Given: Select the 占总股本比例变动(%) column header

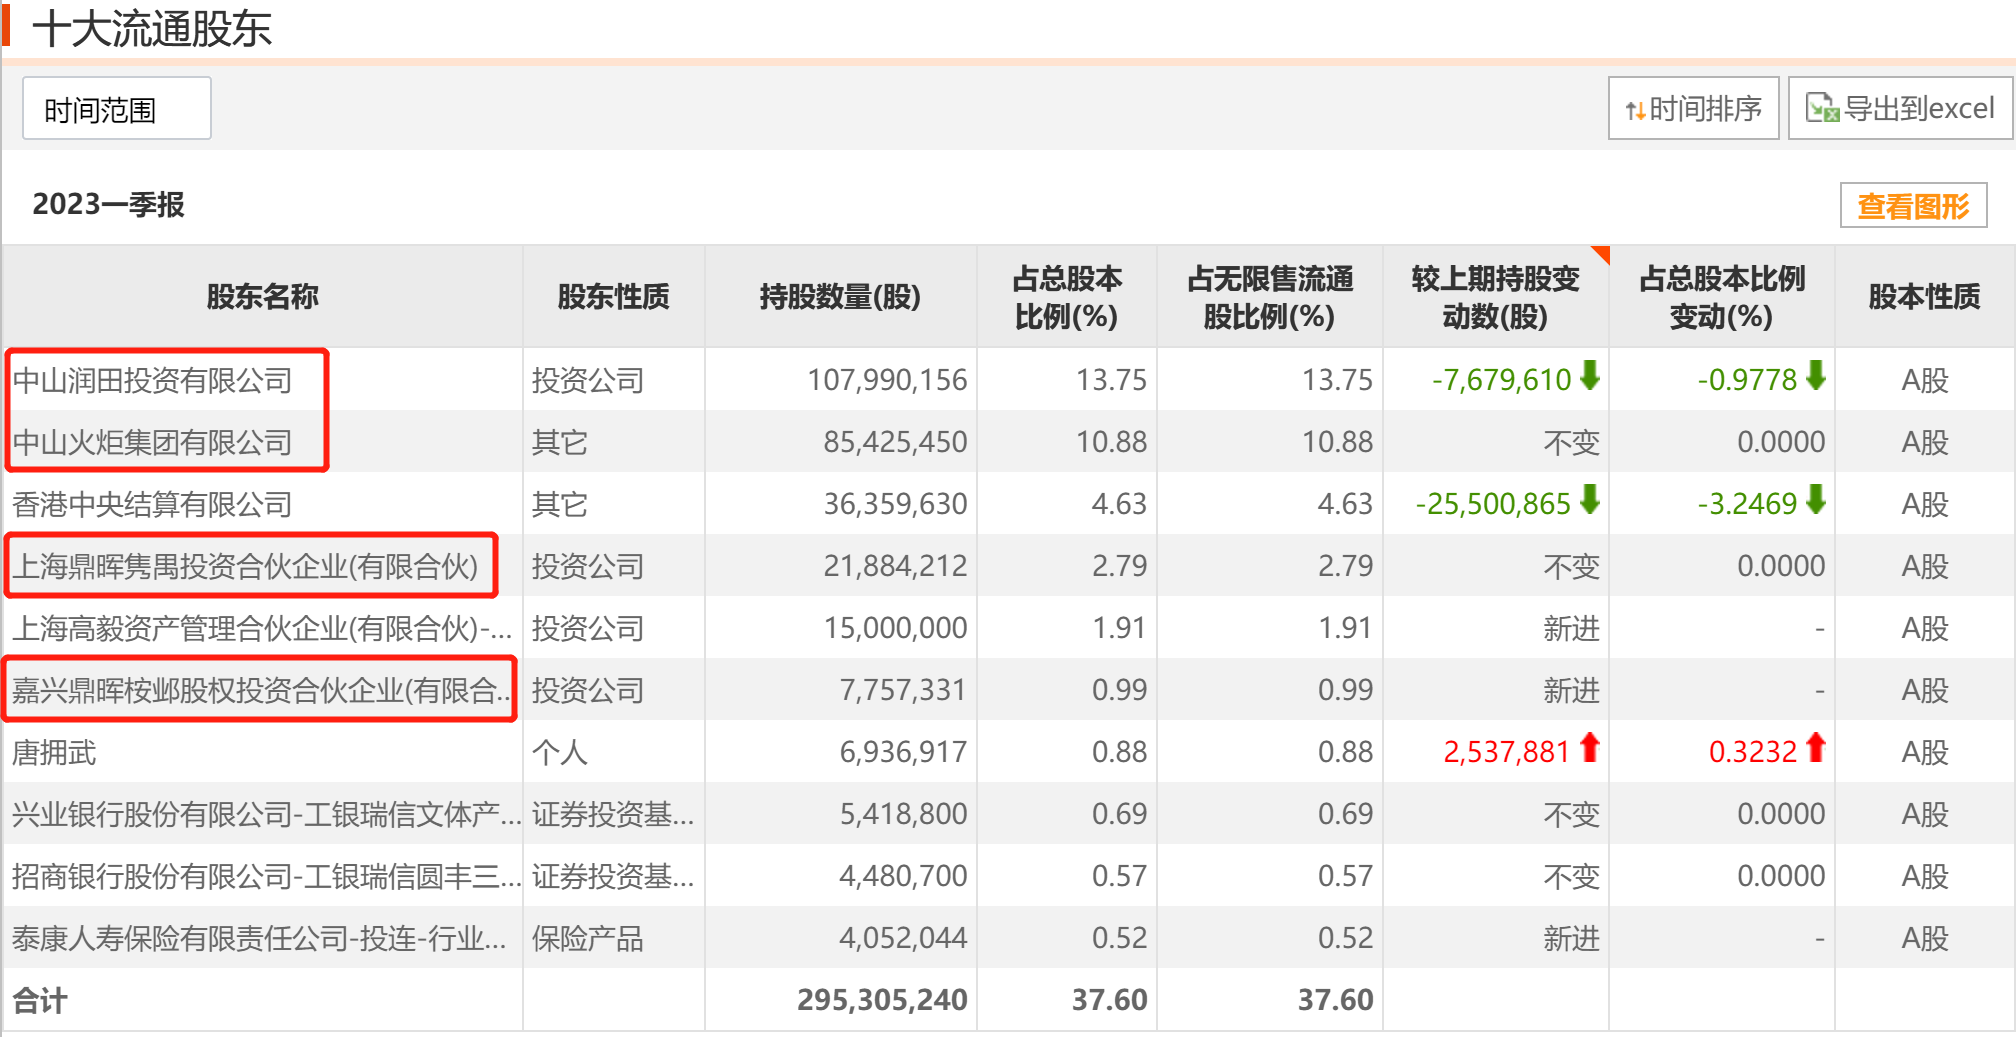Looking at the screenshot, I should pyautogui.click(x=1721, y=296).
